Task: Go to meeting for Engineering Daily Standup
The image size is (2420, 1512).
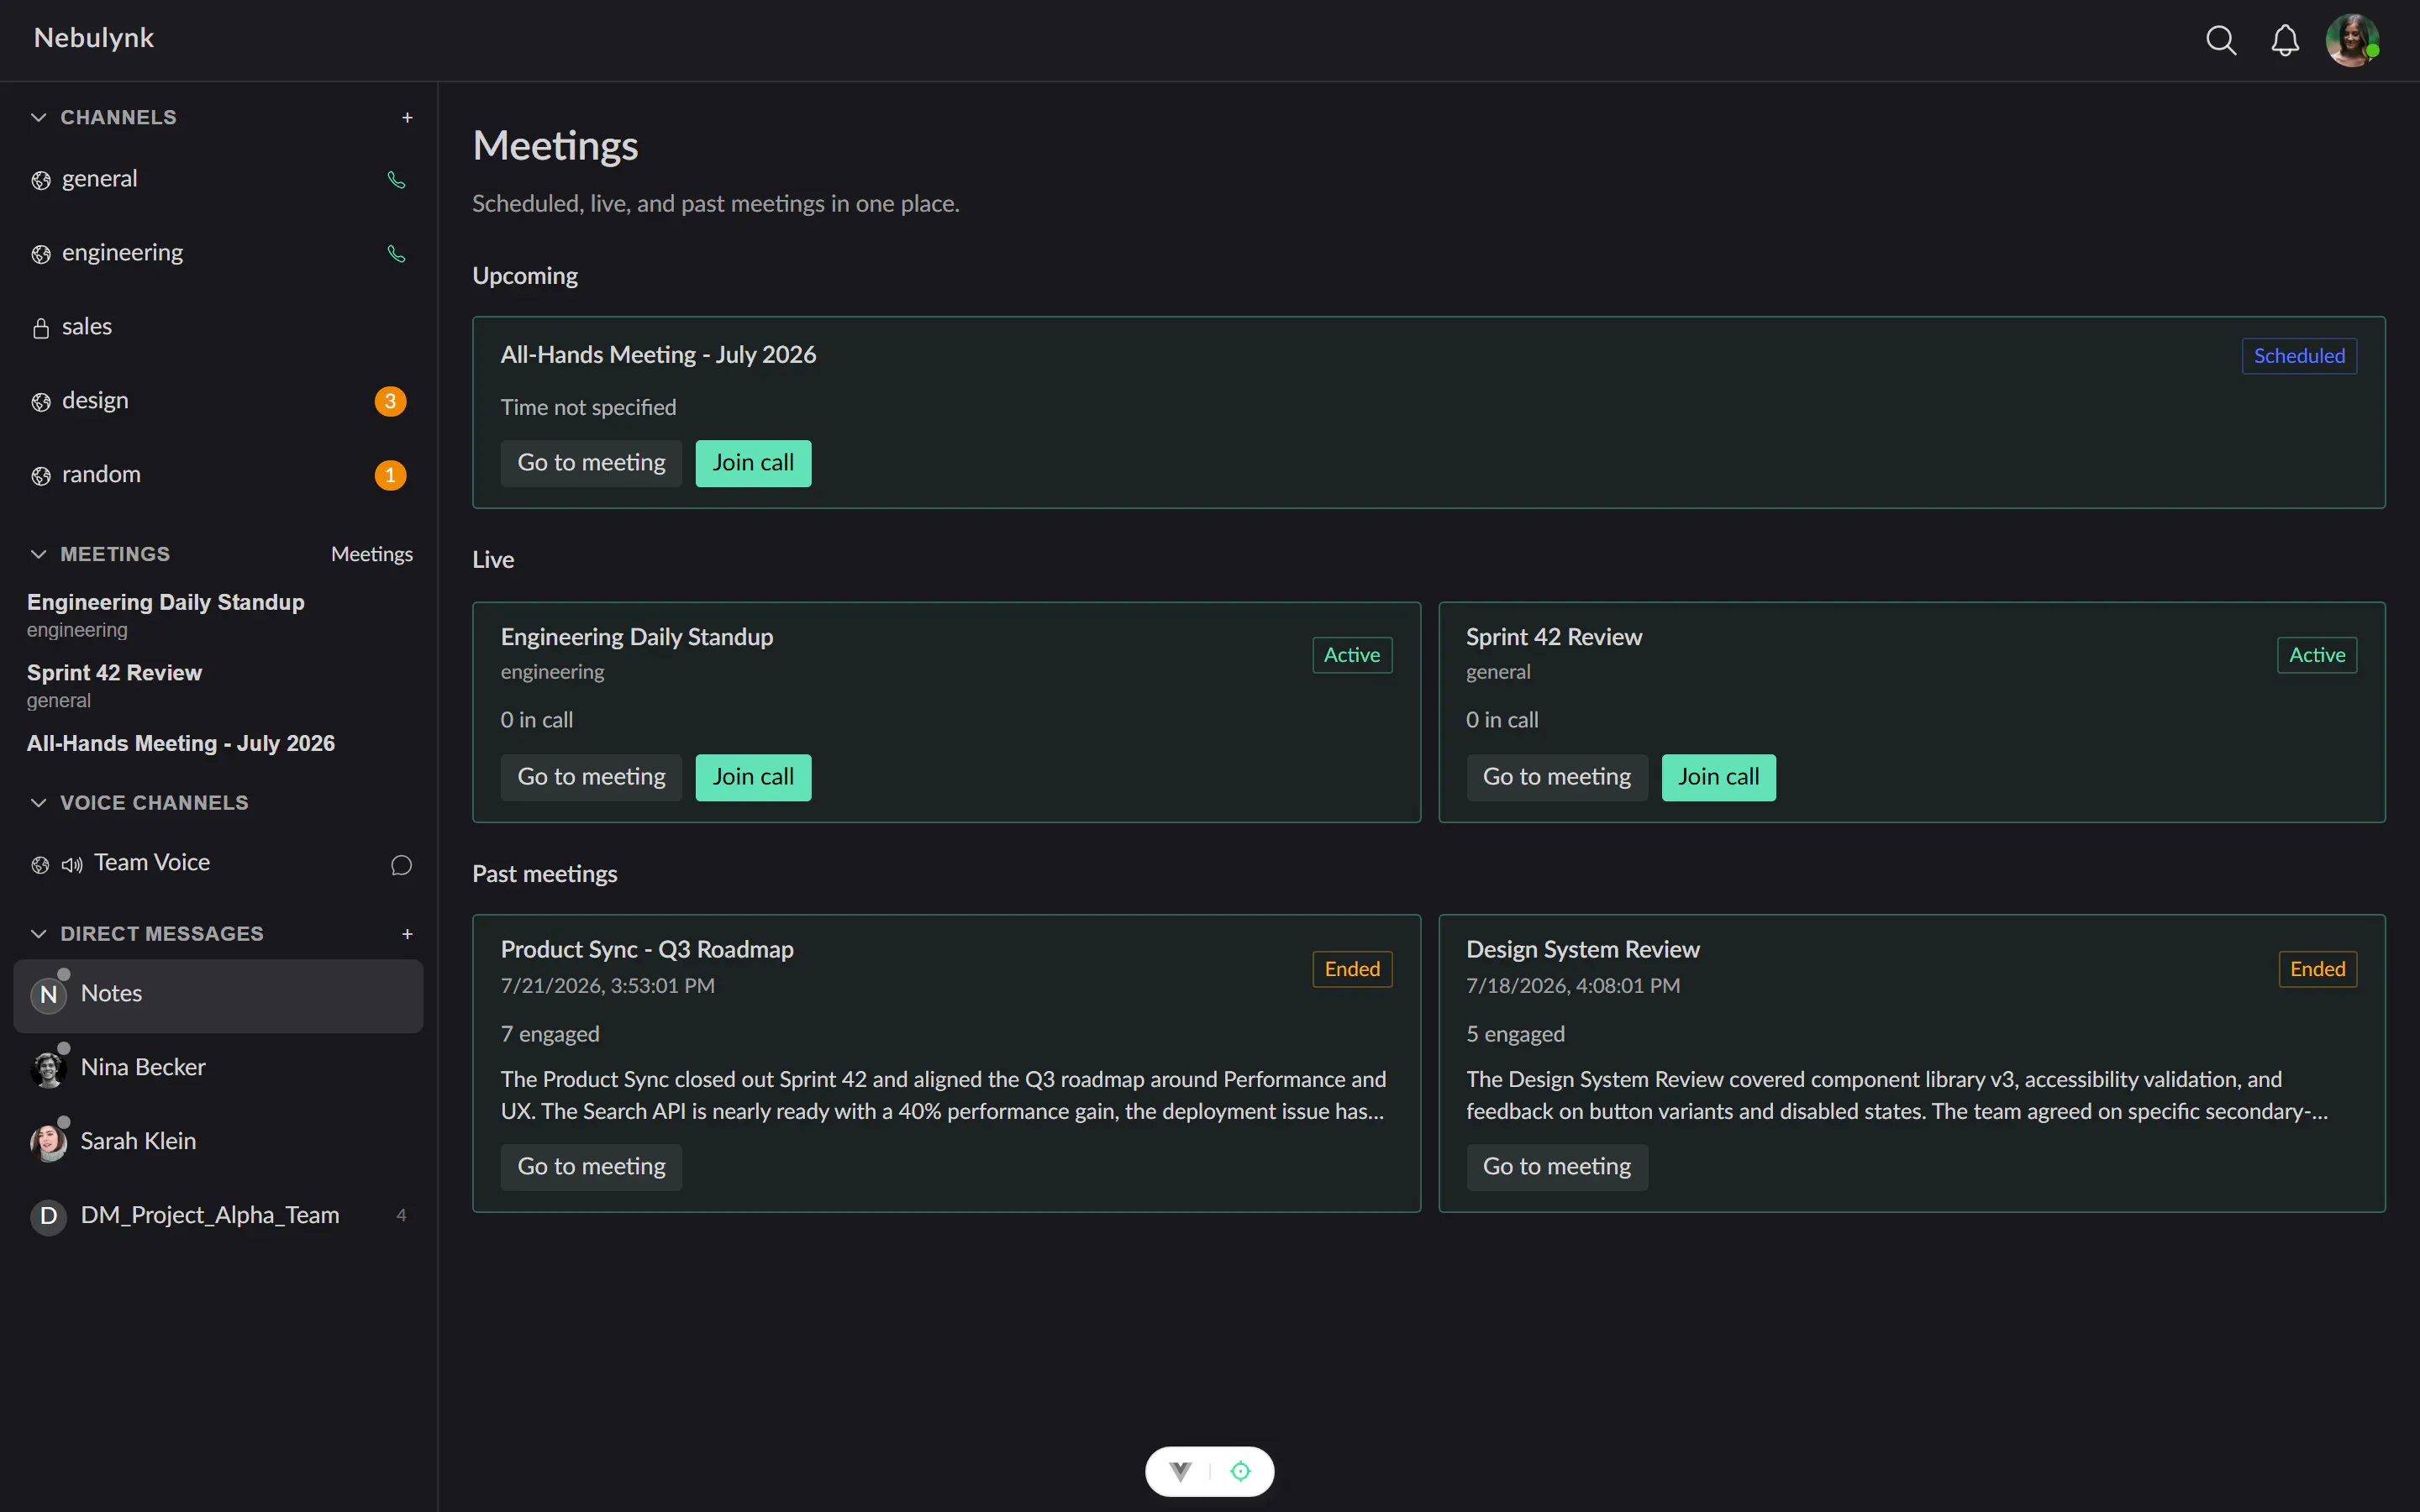Action: pos(591,777)
